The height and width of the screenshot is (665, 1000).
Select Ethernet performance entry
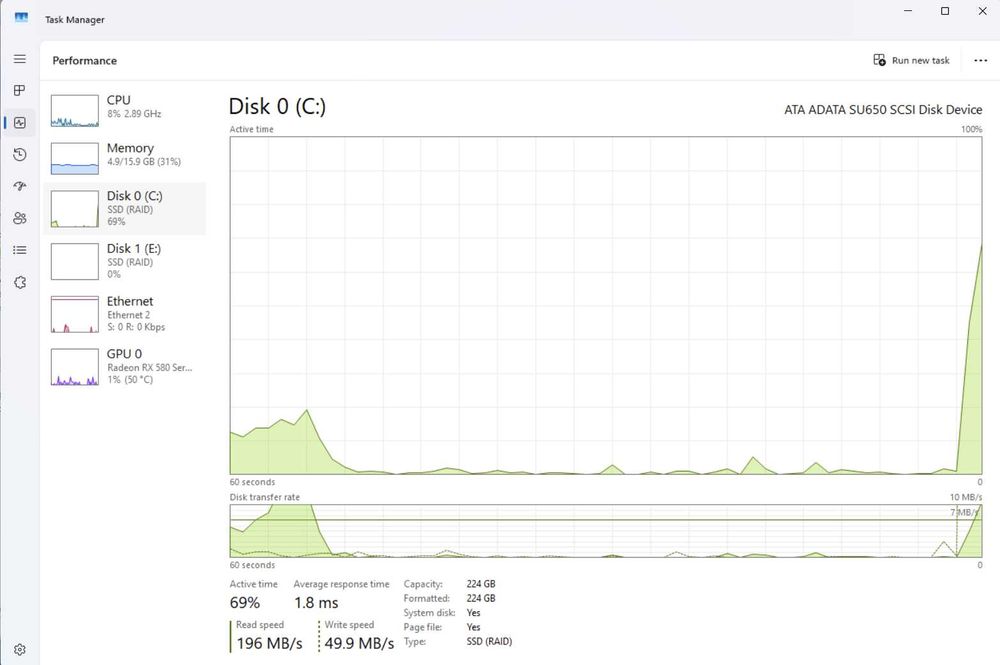pos(124,314)
